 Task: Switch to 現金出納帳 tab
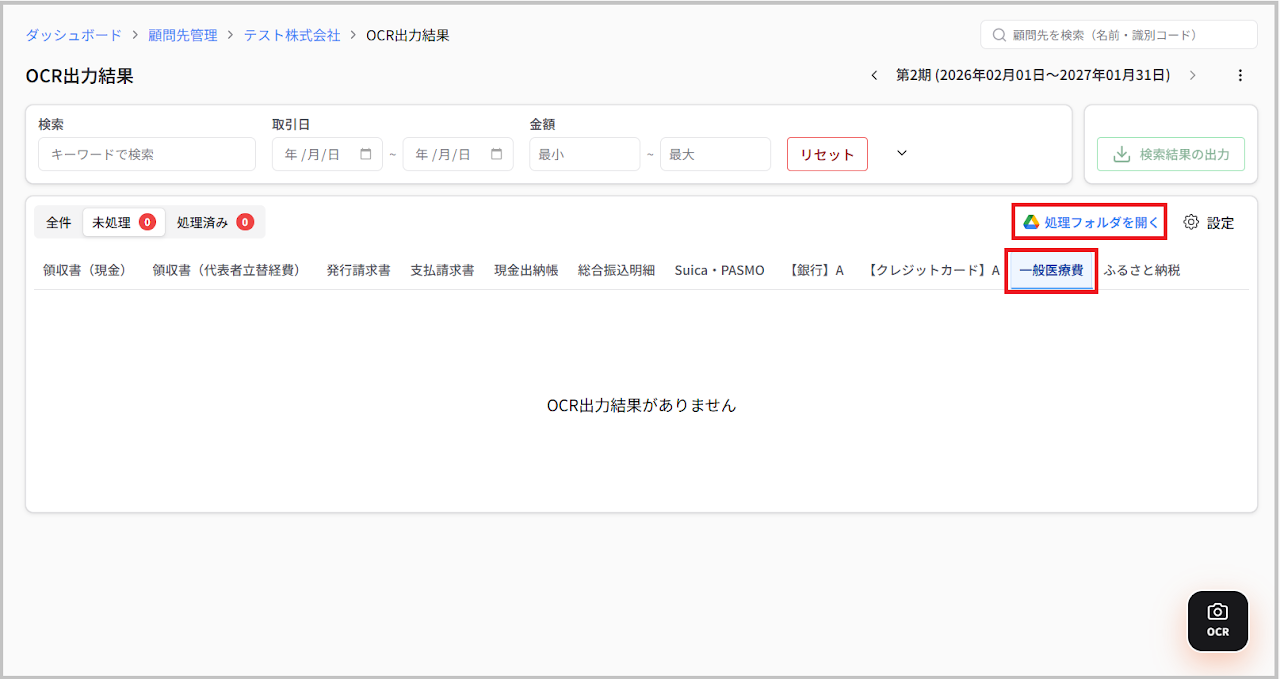click(x=526, y=270)
